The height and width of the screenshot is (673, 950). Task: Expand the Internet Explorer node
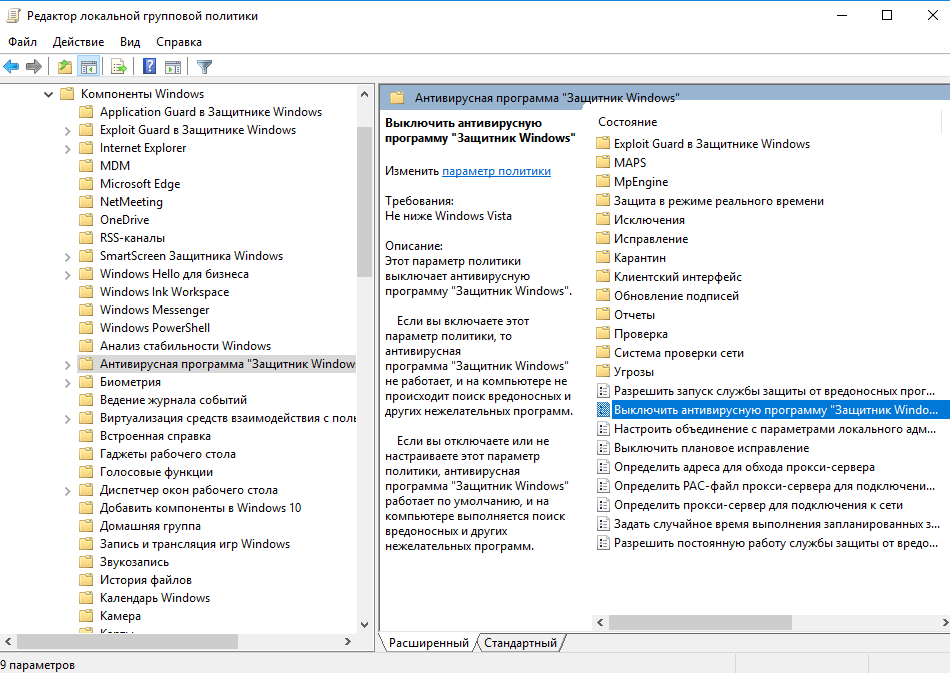[x=67, y=148]
